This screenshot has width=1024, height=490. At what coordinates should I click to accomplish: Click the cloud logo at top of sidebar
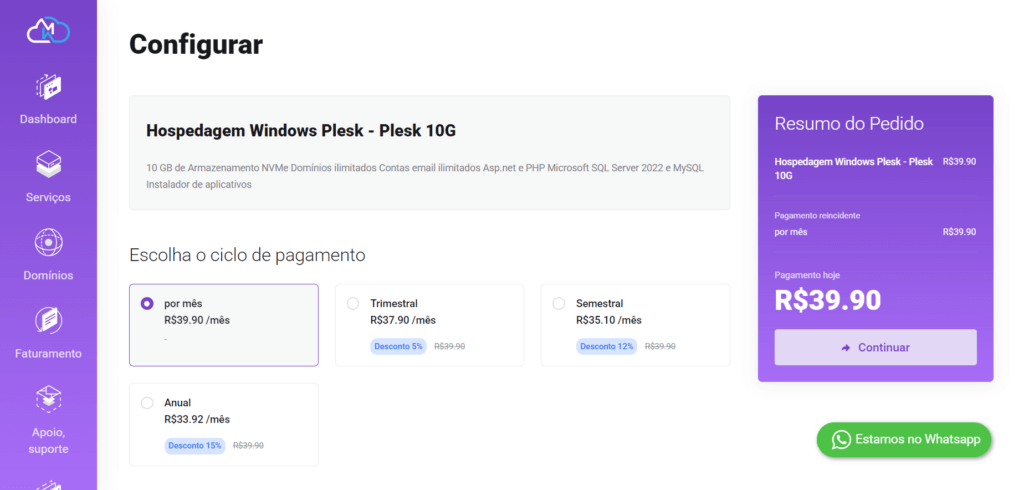point(48,30)
